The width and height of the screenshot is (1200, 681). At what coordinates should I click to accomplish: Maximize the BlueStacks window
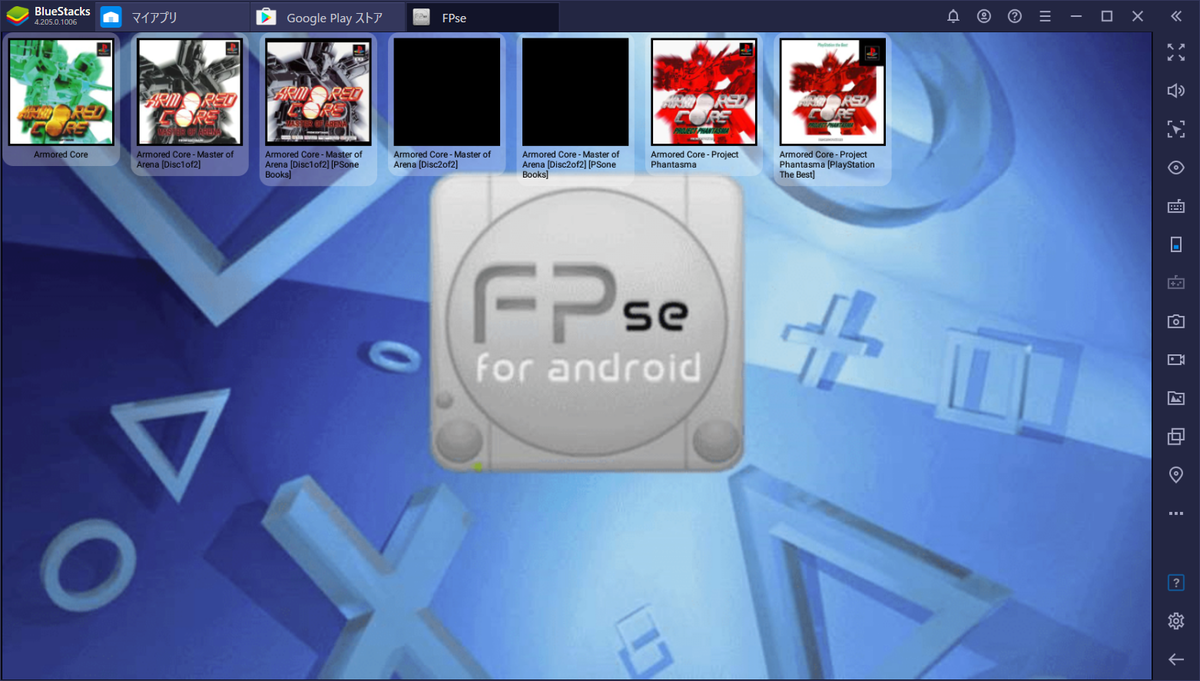(x=1107, y=17)
